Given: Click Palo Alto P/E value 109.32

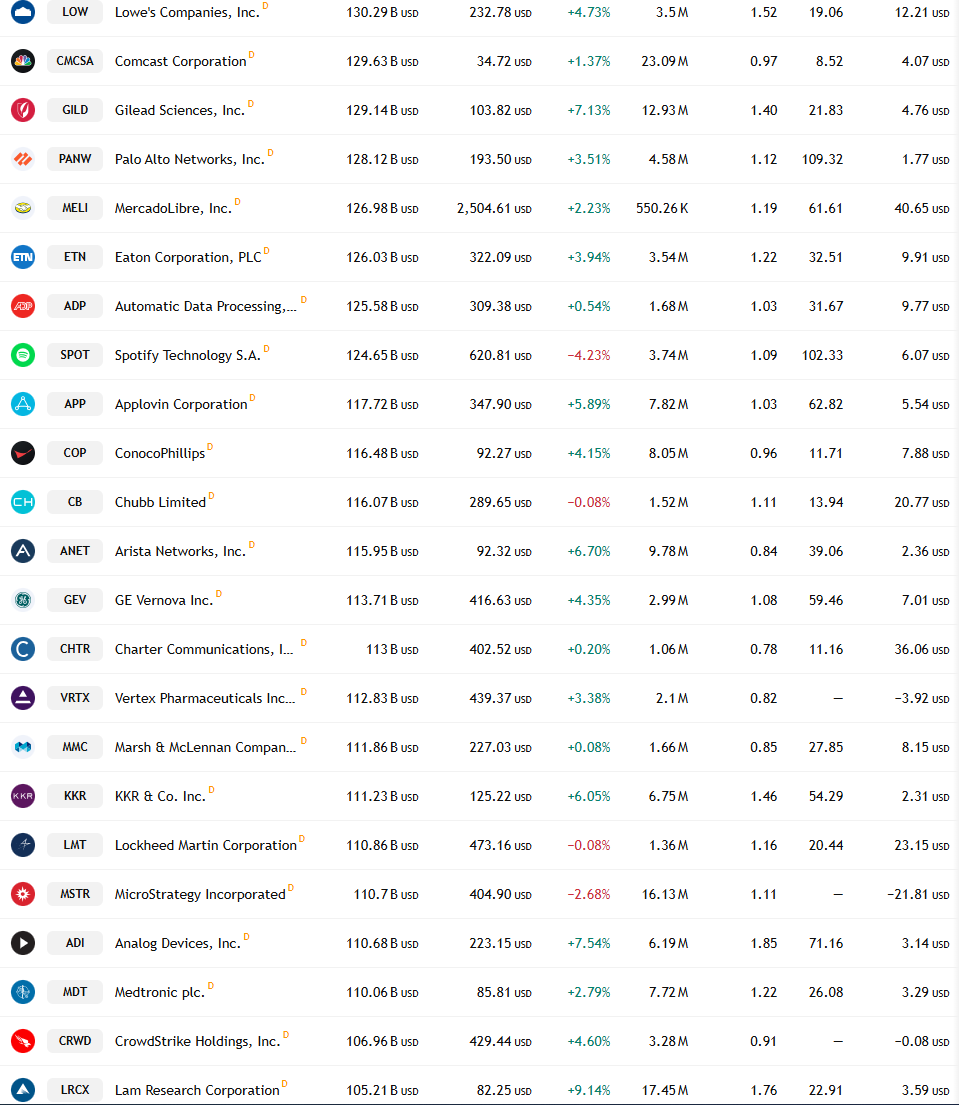Looking at the screenshot, I should [822, 159].
